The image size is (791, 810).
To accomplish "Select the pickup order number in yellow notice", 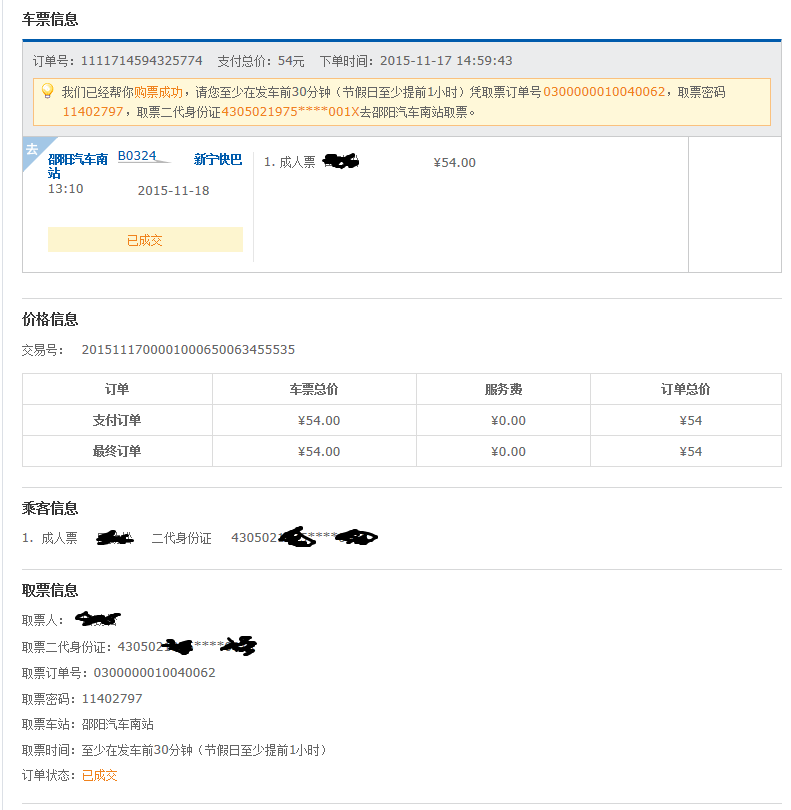I will point(604,92).
